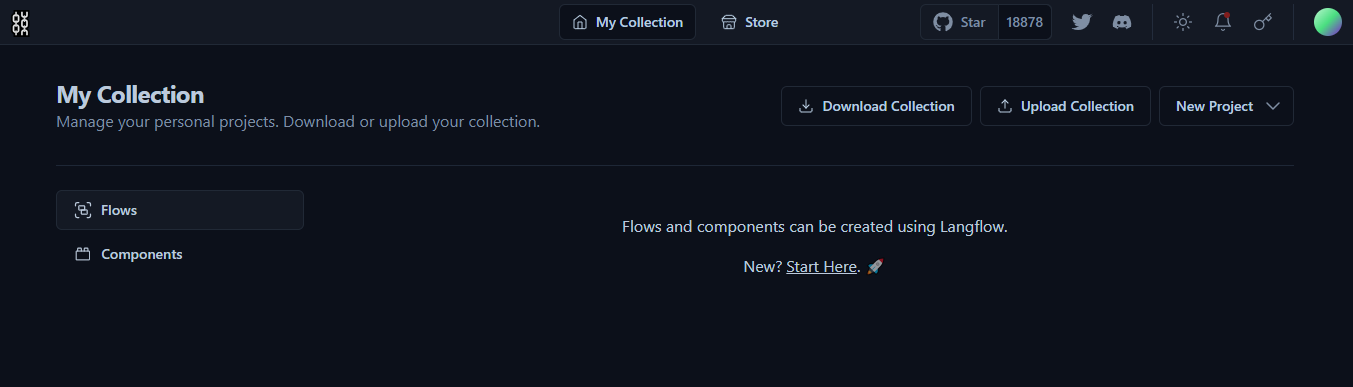
Task: Click the Store shop icon
Action: (x=729, y=22)
